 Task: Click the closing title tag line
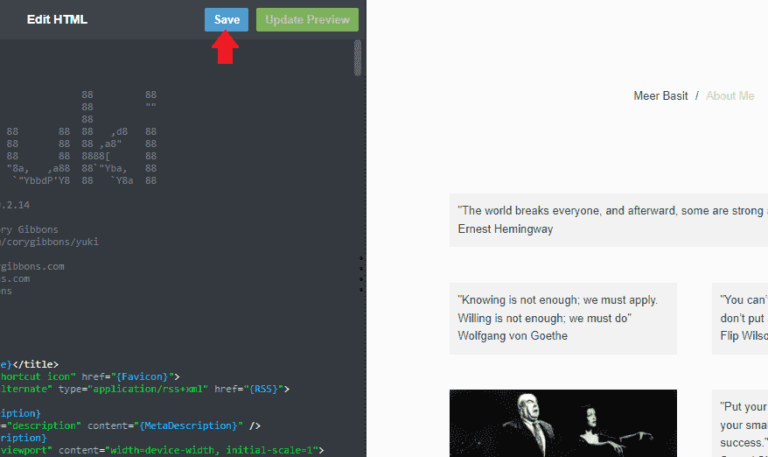coord(29,364)
